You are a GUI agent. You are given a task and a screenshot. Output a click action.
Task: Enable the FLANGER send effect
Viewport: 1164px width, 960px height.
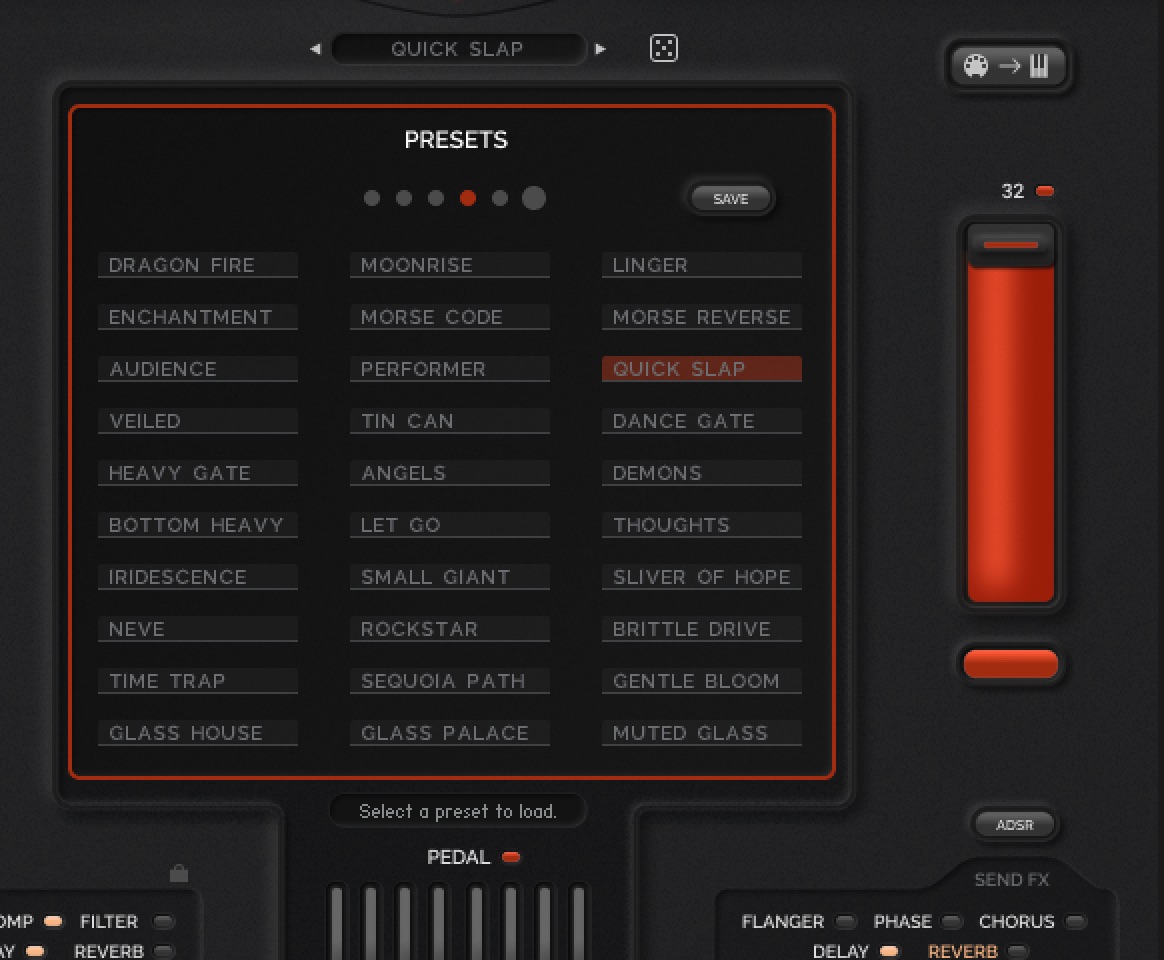coord(846,922)
